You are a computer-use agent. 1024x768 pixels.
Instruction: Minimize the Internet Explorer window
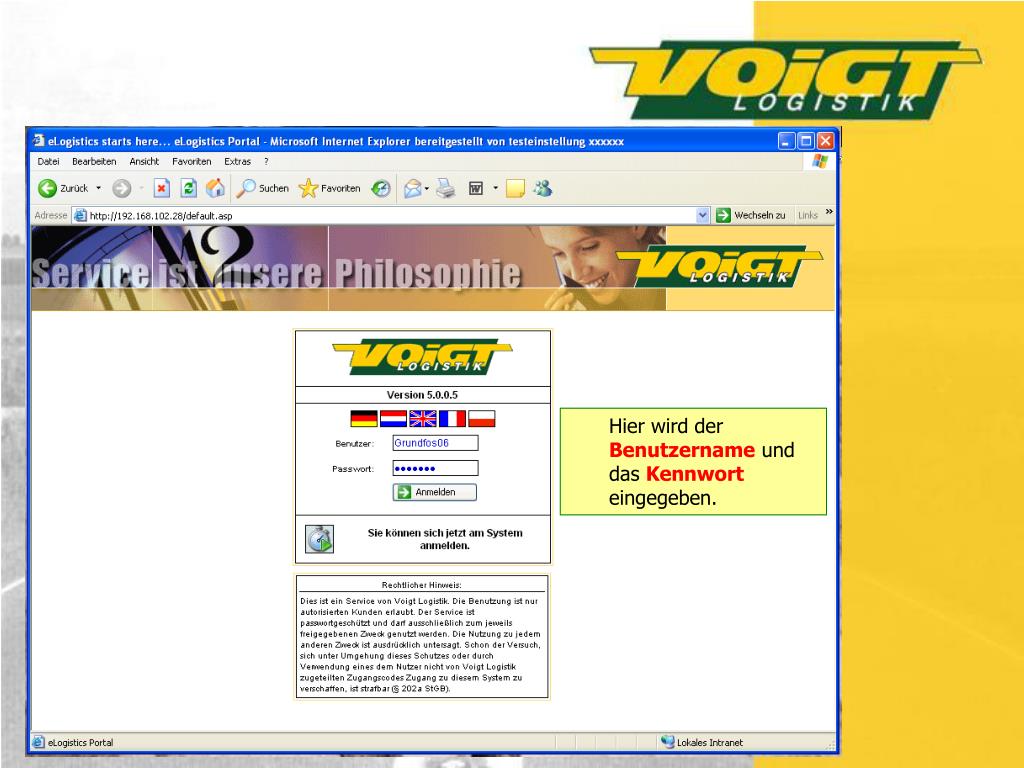[x=787, y=140]
